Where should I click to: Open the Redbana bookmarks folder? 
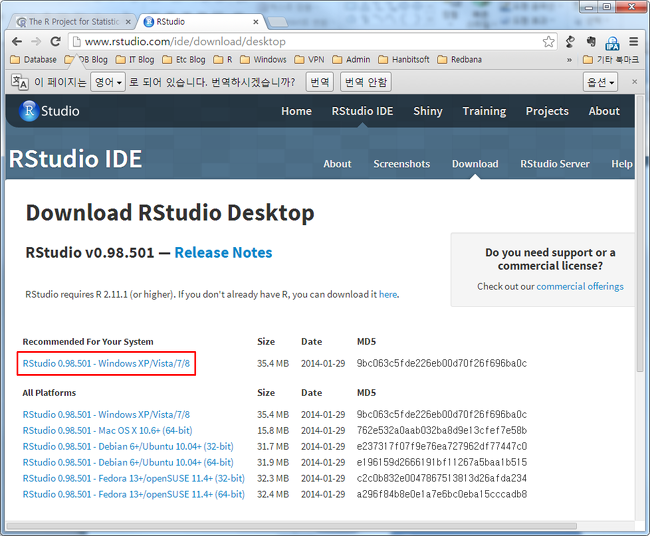[x=459, y=60]
